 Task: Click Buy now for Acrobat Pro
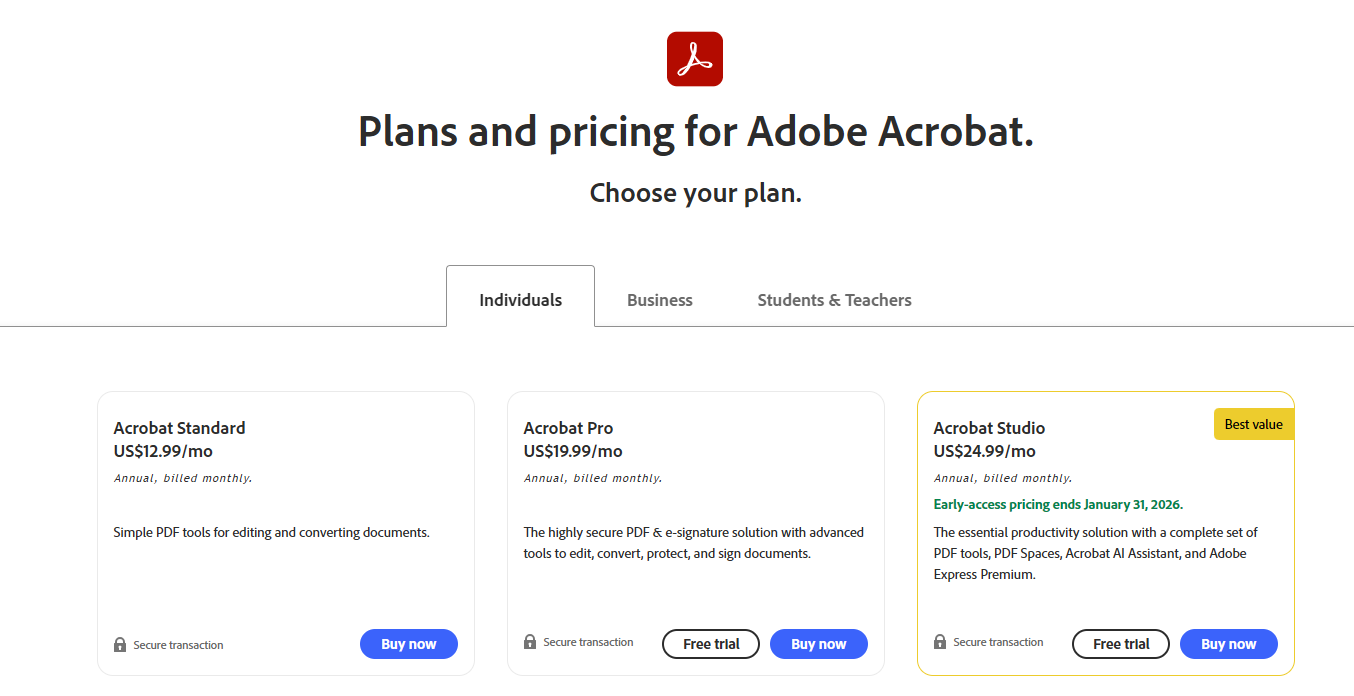click(x=818, y=643)
